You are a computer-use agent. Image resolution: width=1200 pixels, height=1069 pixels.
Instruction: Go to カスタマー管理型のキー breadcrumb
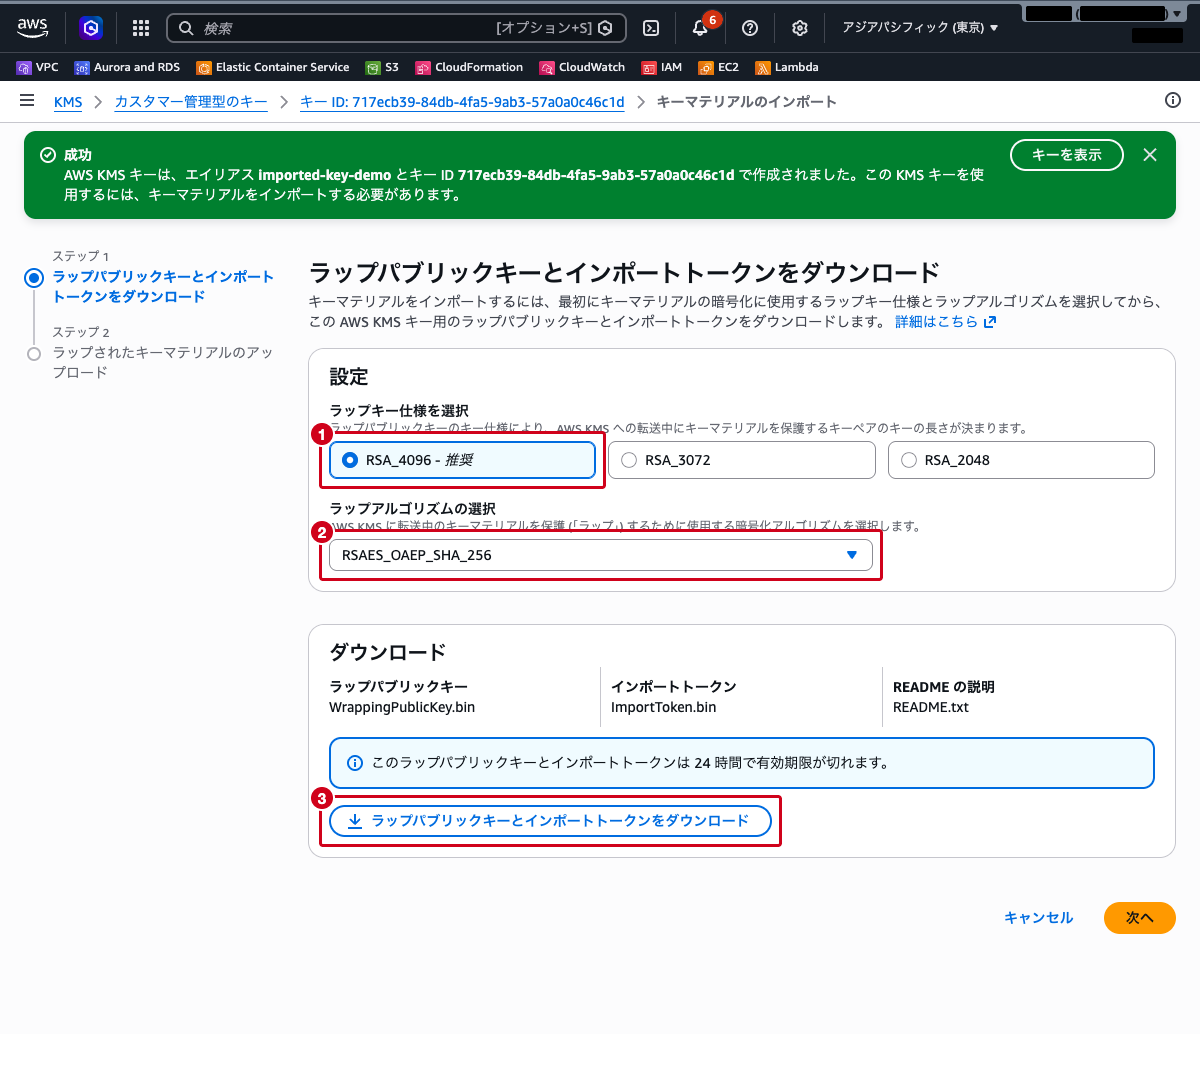pos(191,102)
